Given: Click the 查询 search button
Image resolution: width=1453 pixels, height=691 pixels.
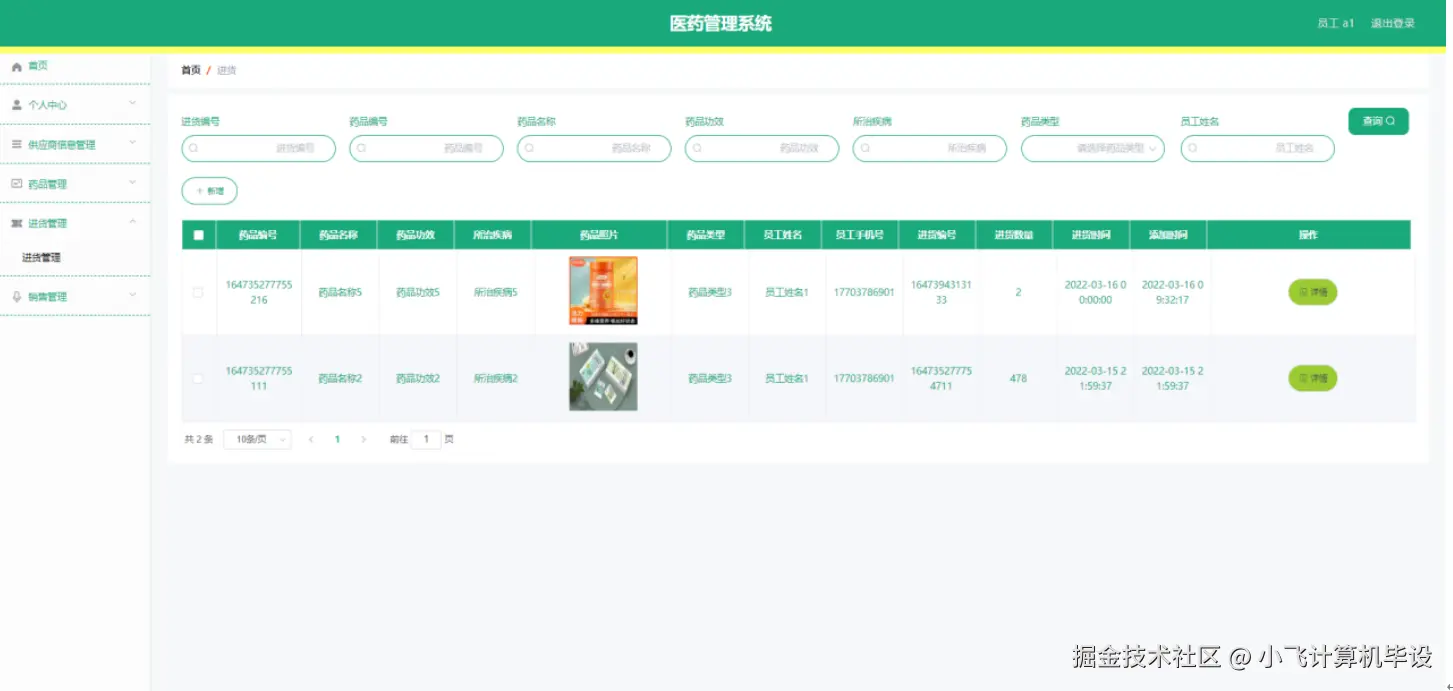Looking at the screenshot, I should (1378, 121).
